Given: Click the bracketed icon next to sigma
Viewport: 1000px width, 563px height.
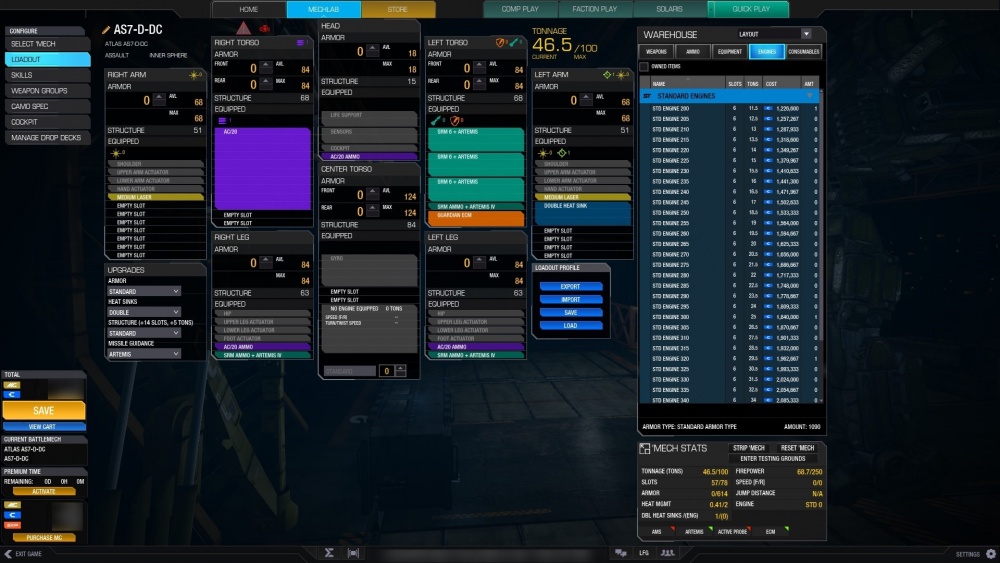Looking at the screenshot, I should [353, 553].
